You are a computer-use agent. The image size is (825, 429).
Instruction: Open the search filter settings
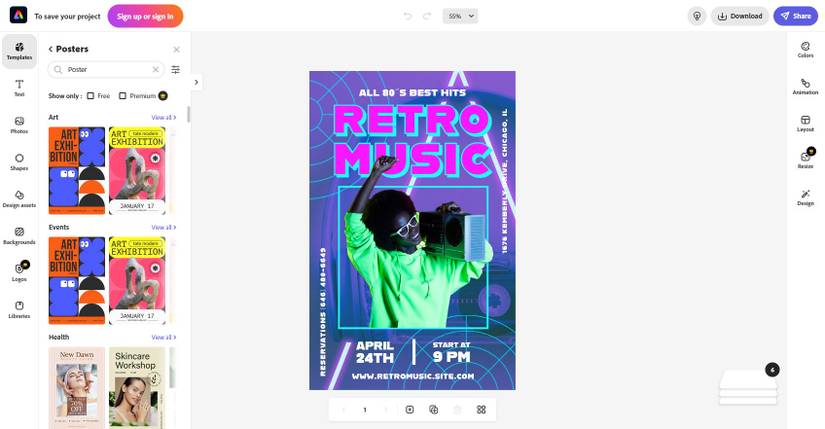pos(176,69)
